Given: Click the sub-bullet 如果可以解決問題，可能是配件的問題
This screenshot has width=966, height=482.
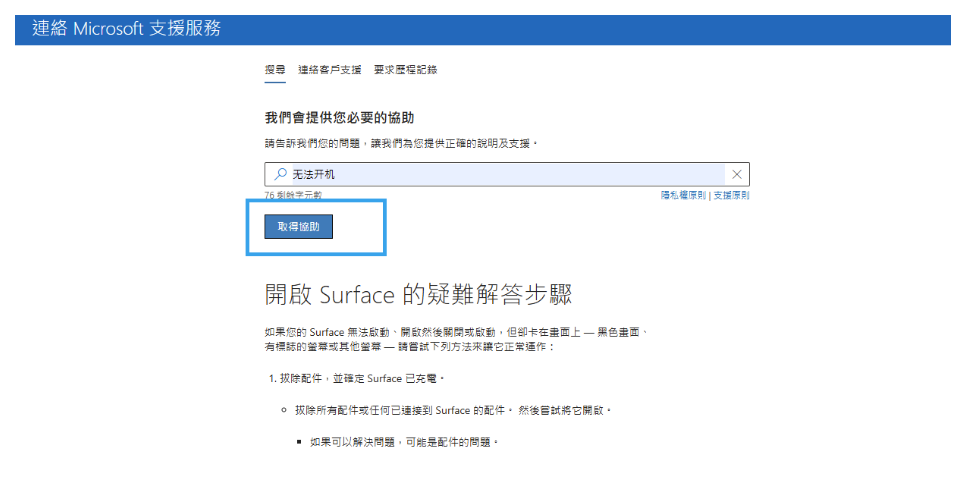Looking at the screenshot, I should tap(404, 442).
